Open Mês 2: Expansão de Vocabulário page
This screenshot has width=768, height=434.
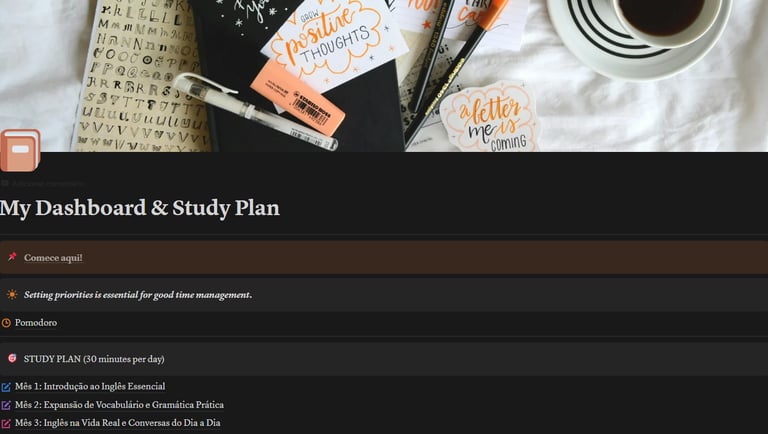tap(120, 405)
